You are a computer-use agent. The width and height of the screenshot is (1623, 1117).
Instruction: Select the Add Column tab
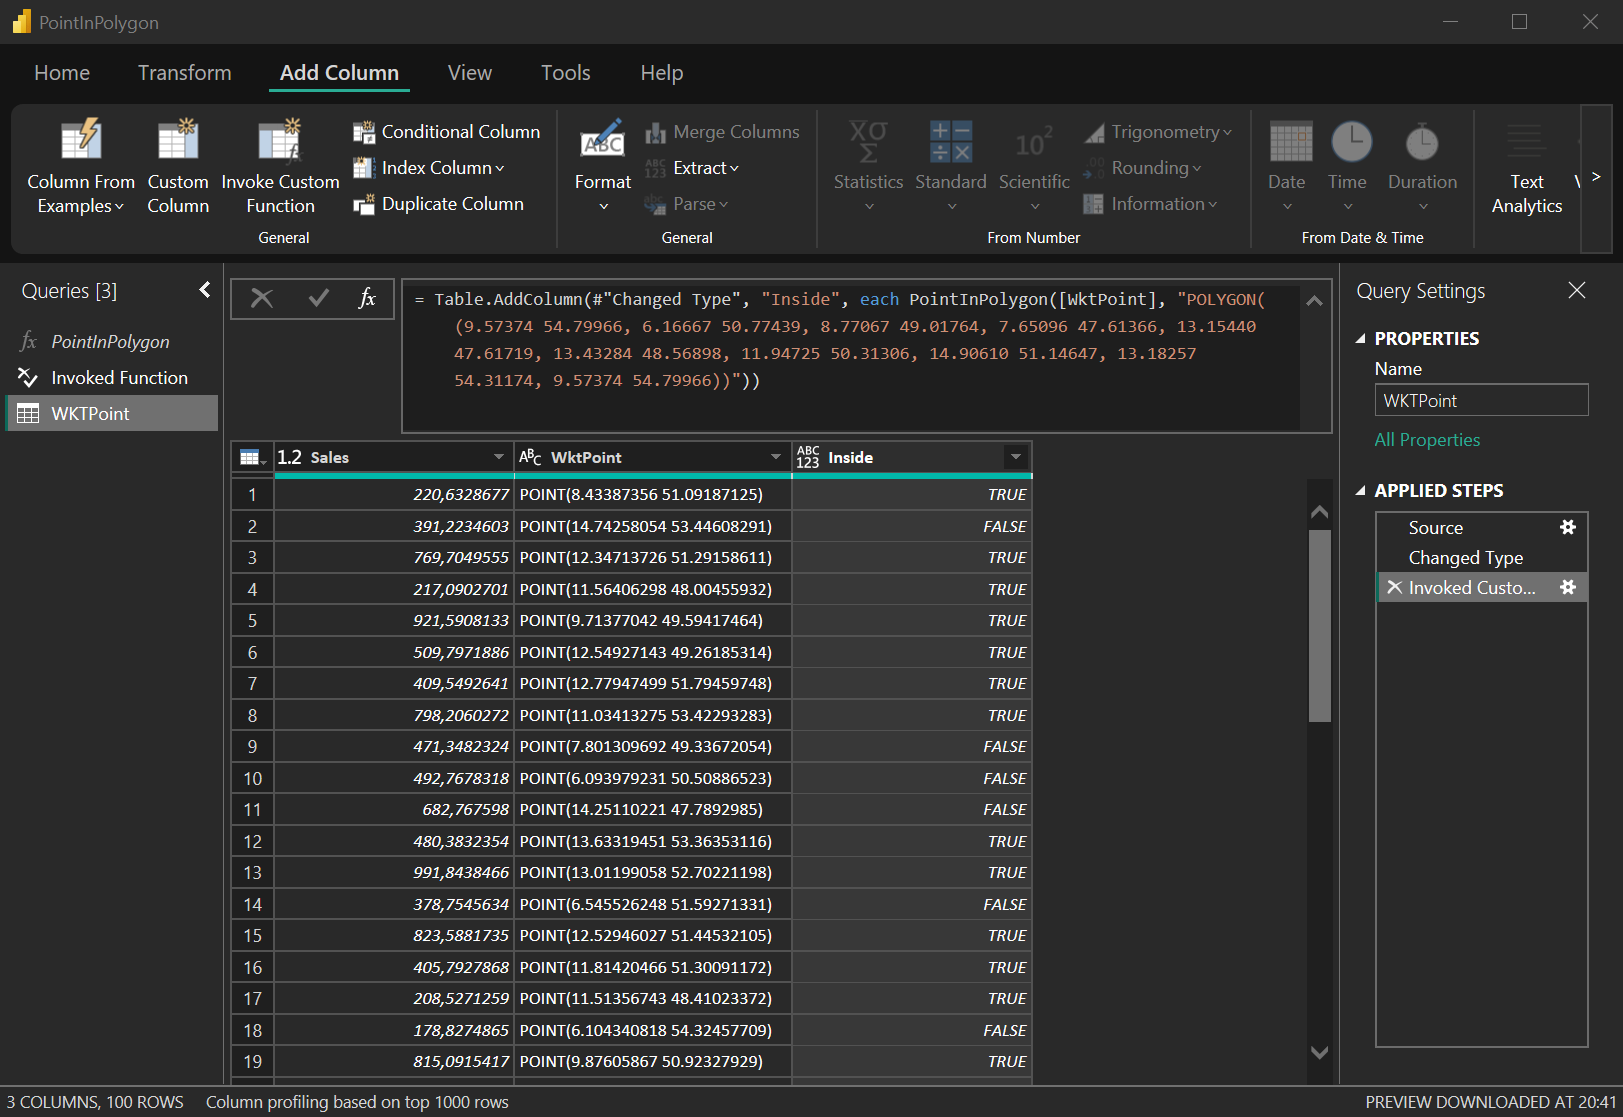point(339,73)
